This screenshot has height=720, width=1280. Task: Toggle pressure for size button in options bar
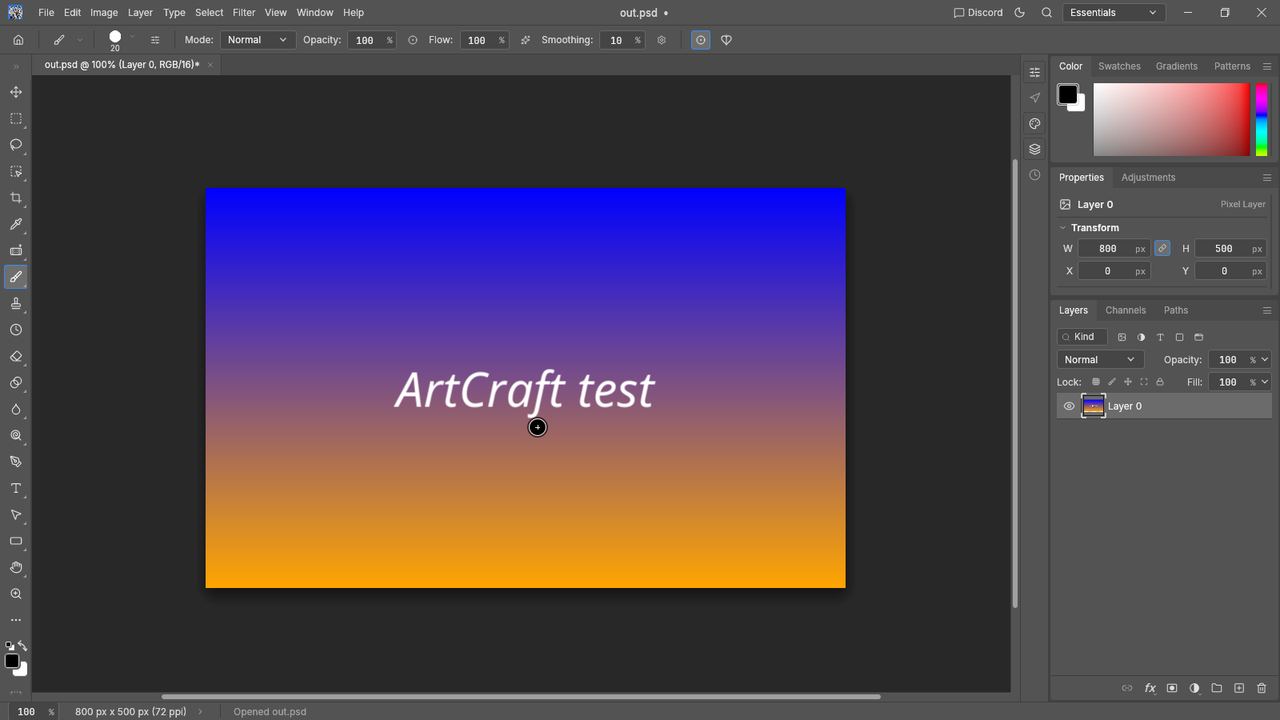(x=701, y=40)
